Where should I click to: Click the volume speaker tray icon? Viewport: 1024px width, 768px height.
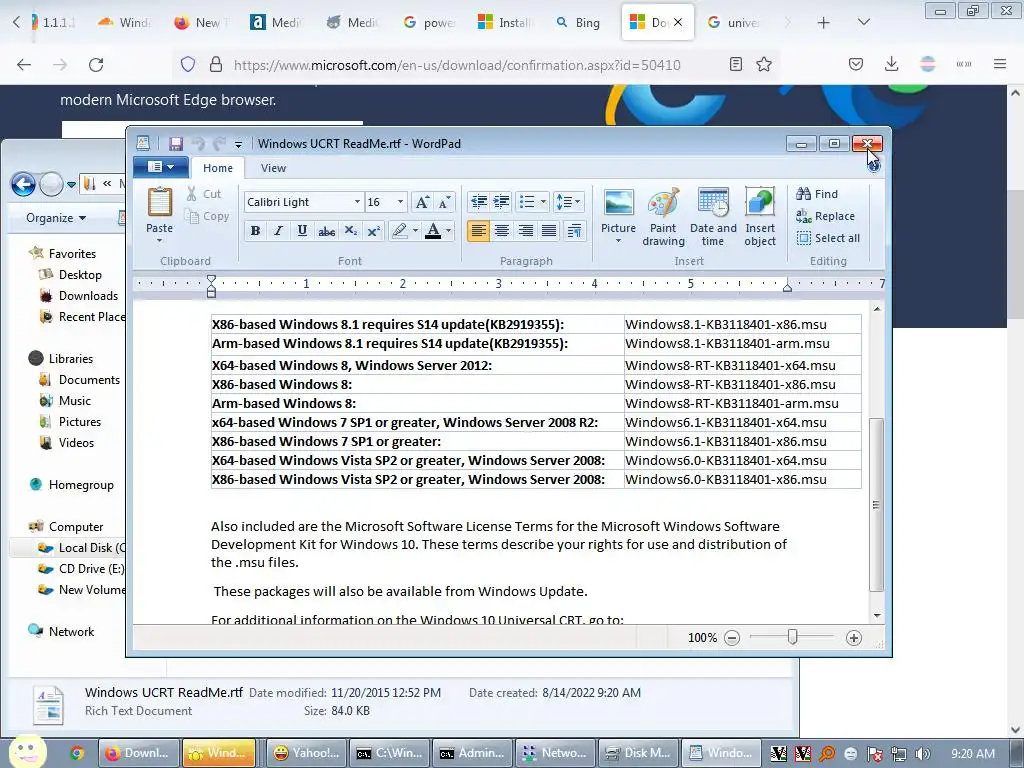click(923, 754)
